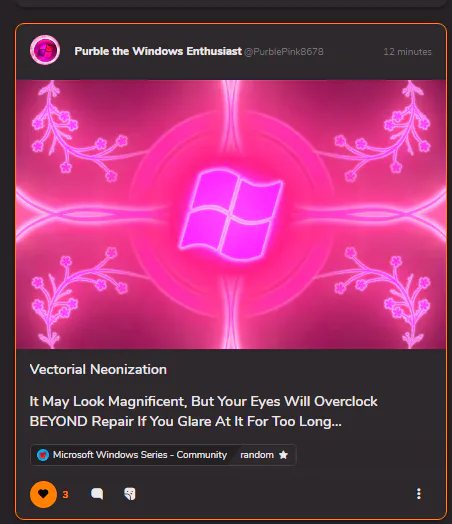The height and width of the screenshot is (524, 452).
Task: Like the post with the heart button
Action: [43, 494]
